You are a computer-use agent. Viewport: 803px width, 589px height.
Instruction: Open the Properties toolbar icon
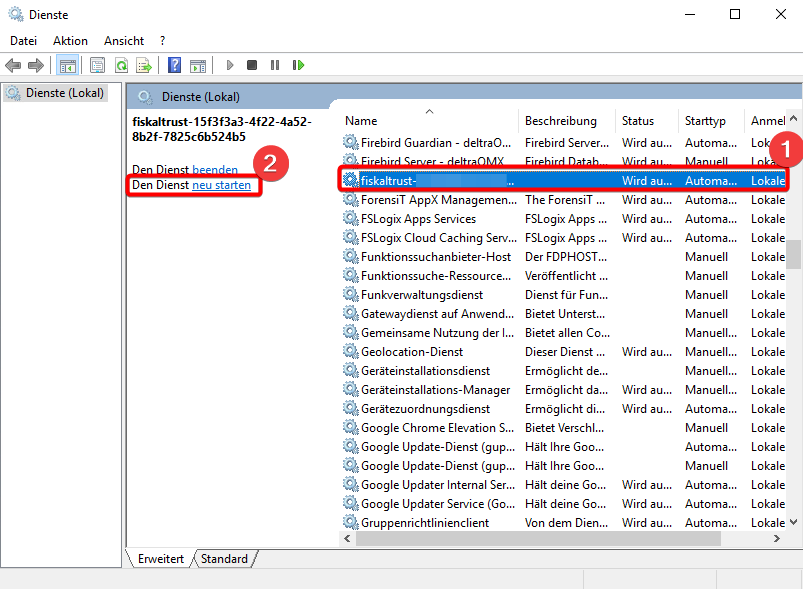(x=97, y=65)
